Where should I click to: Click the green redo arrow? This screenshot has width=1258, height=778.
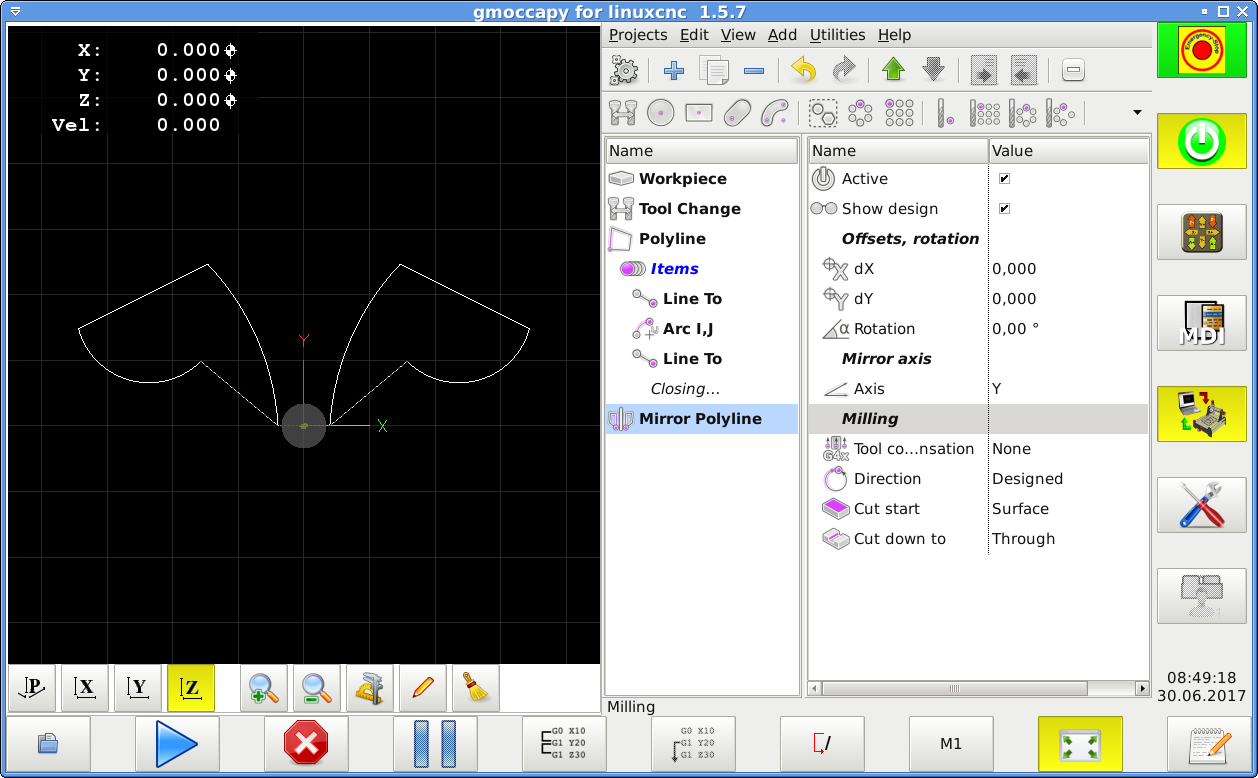[x=844, y=70]
